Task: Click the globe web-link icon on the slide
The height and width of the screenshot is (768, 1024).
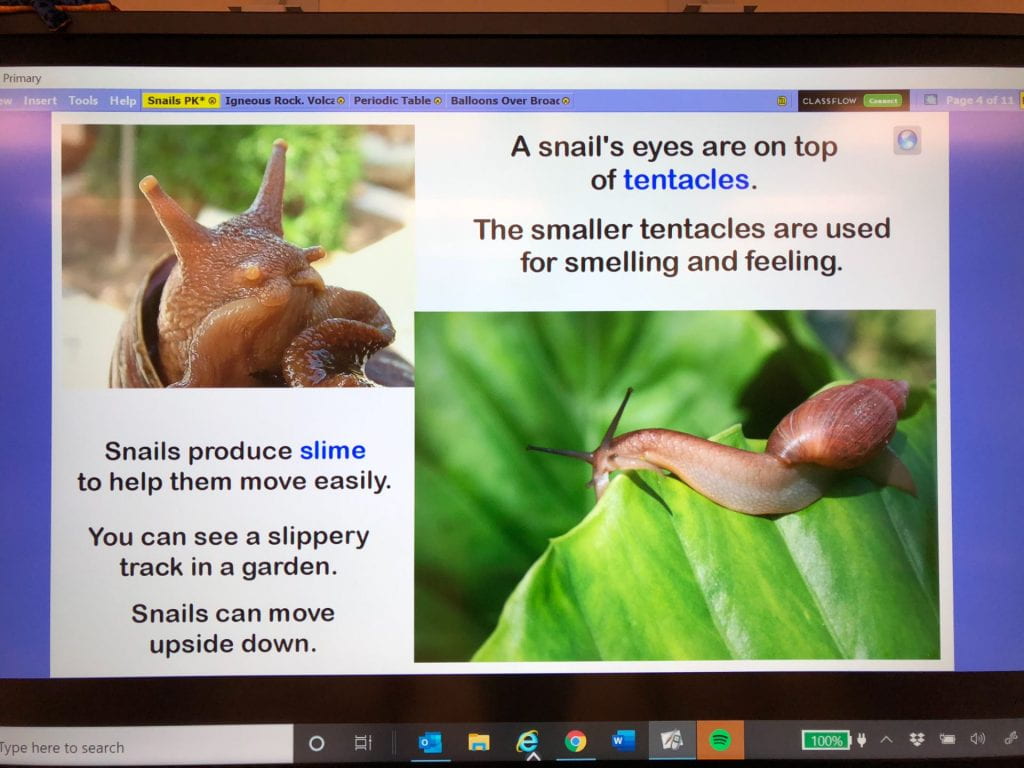Action: 907,140
